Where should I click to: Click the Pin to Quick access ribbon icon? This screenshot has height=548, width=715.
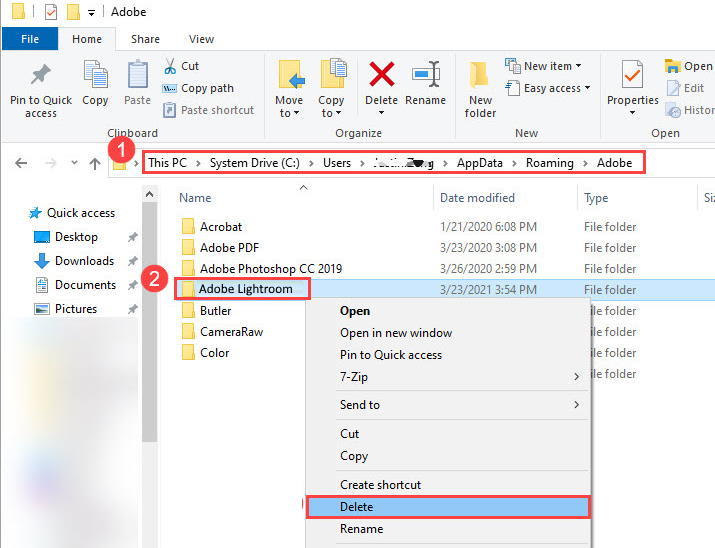click(x=41, y=75)
